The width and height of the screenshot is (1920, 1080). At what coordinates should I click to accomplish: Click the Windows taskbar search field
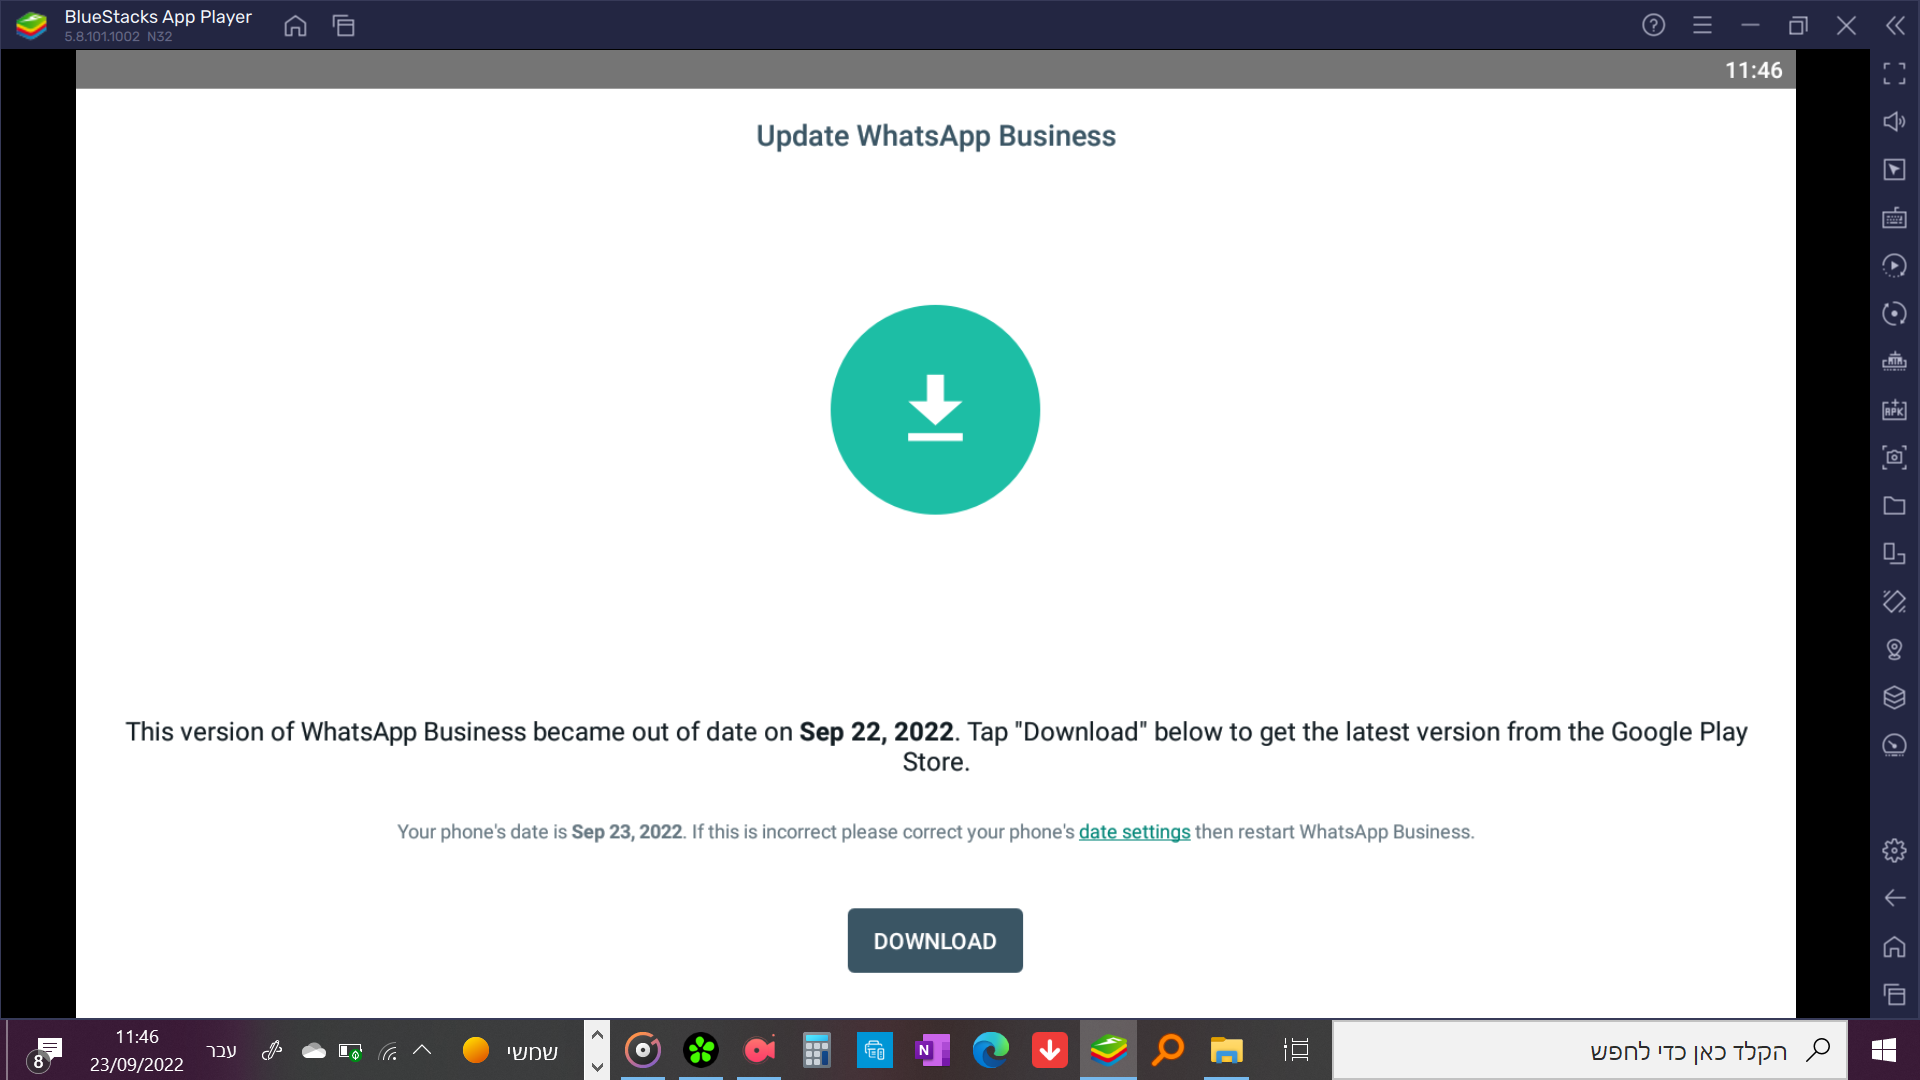(x=1590, y=1050)
